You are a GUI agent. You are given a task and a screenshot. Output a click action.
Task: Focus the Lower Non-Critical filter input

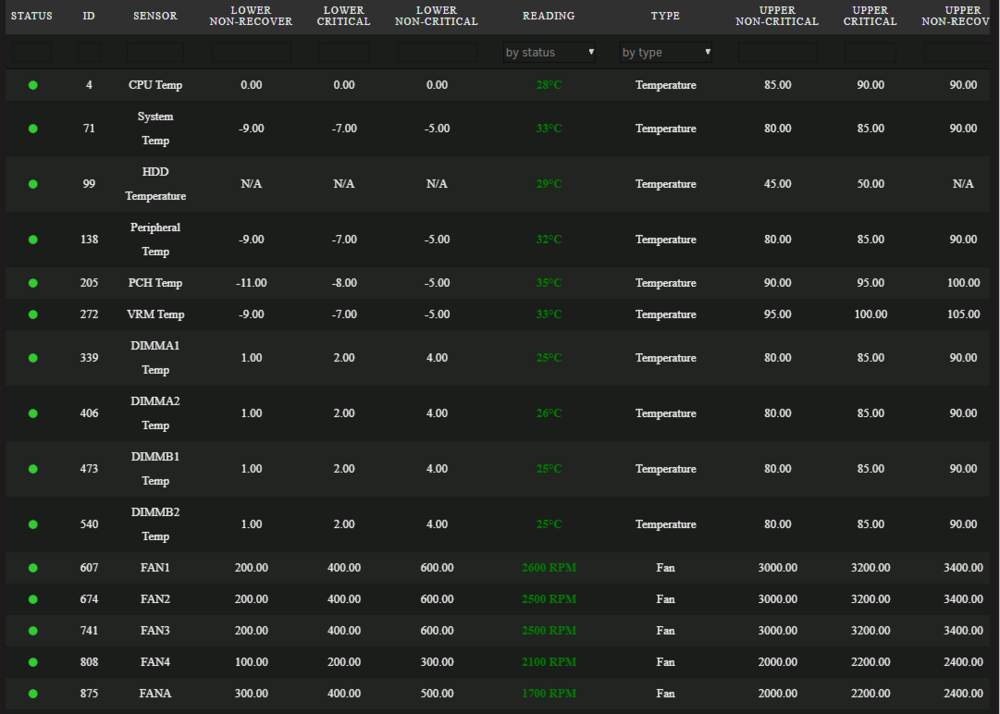point(437,52)
